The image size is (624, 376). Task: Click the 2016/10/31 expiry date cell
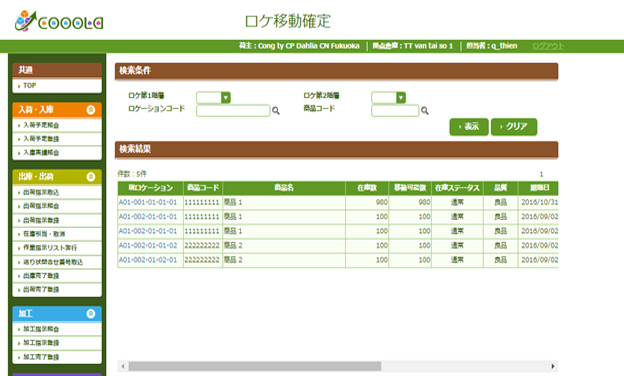539,202
